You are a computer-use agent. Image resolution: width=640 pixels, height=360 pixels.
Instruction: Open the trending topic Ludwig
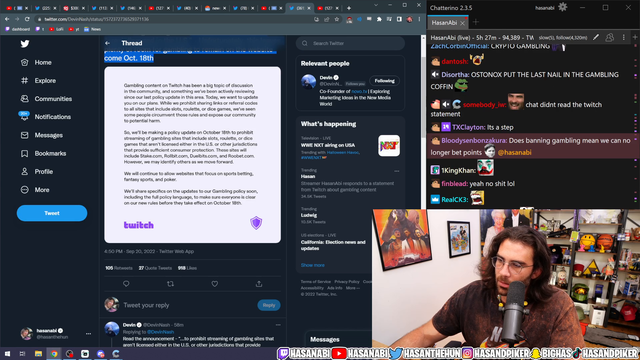309,215
